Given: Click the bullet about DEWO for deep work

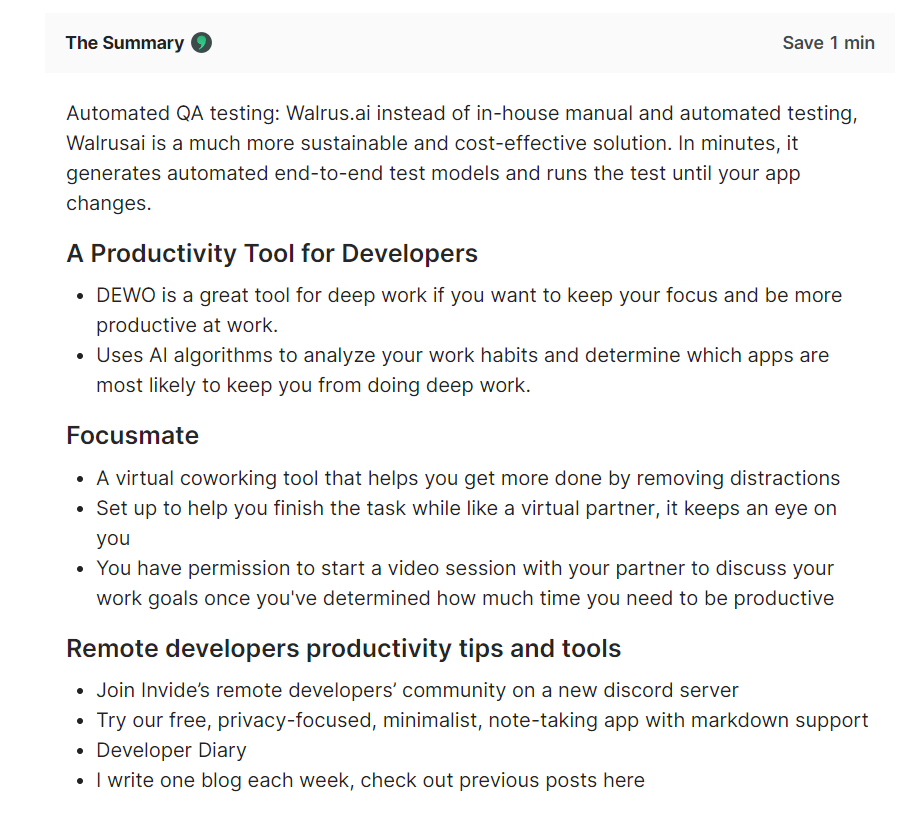Looking at the screenshot, I should click(x=469, y=310).
